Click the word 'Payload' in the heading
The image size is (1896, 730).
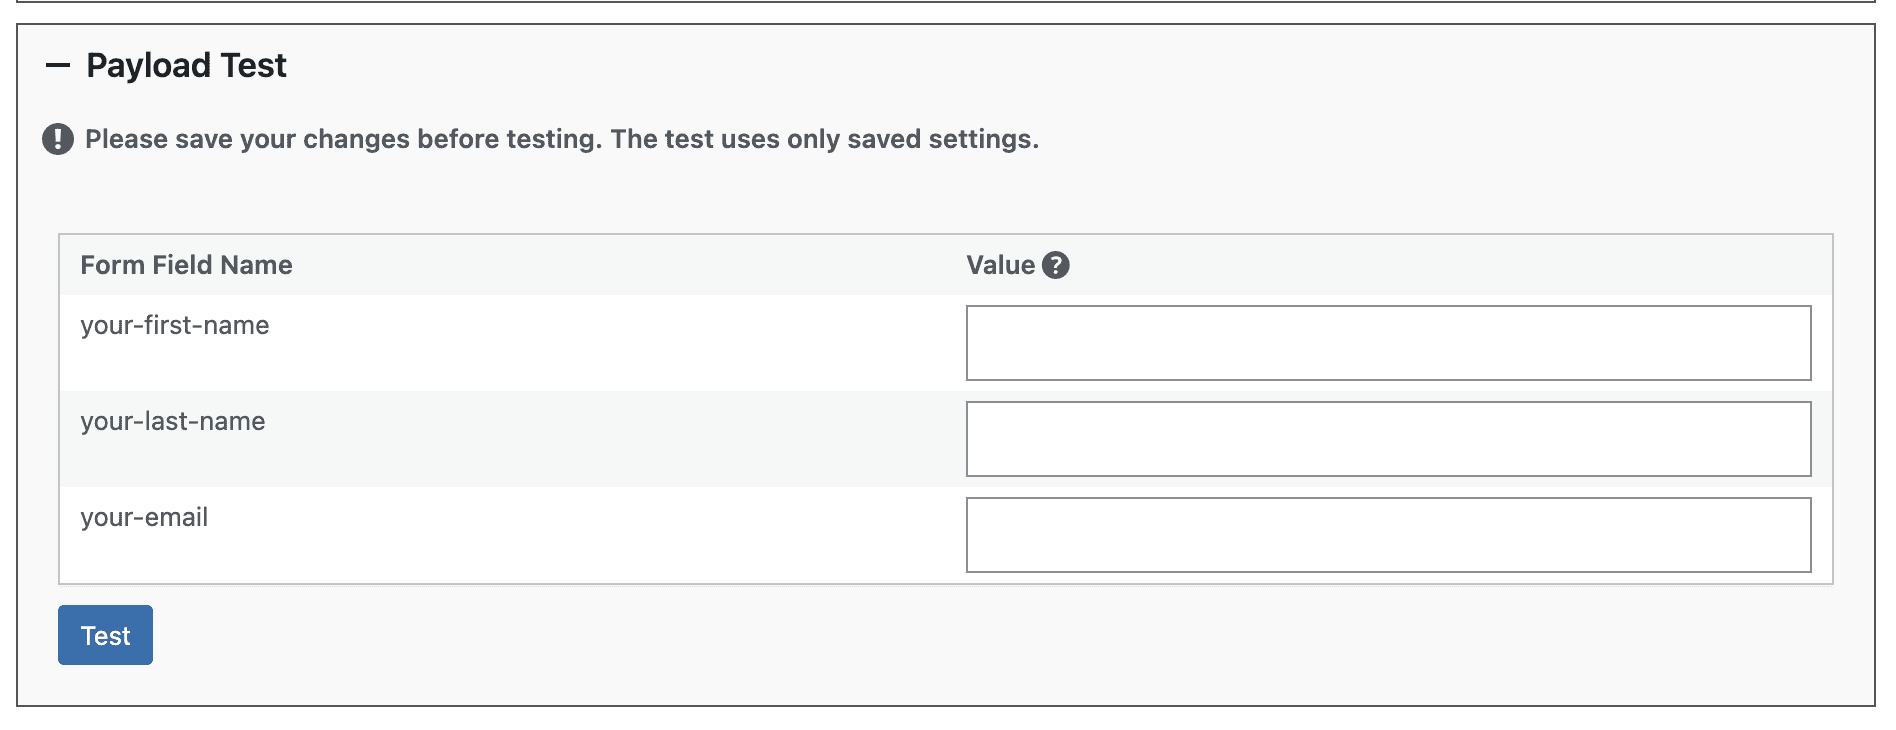(x=148, y=66)
